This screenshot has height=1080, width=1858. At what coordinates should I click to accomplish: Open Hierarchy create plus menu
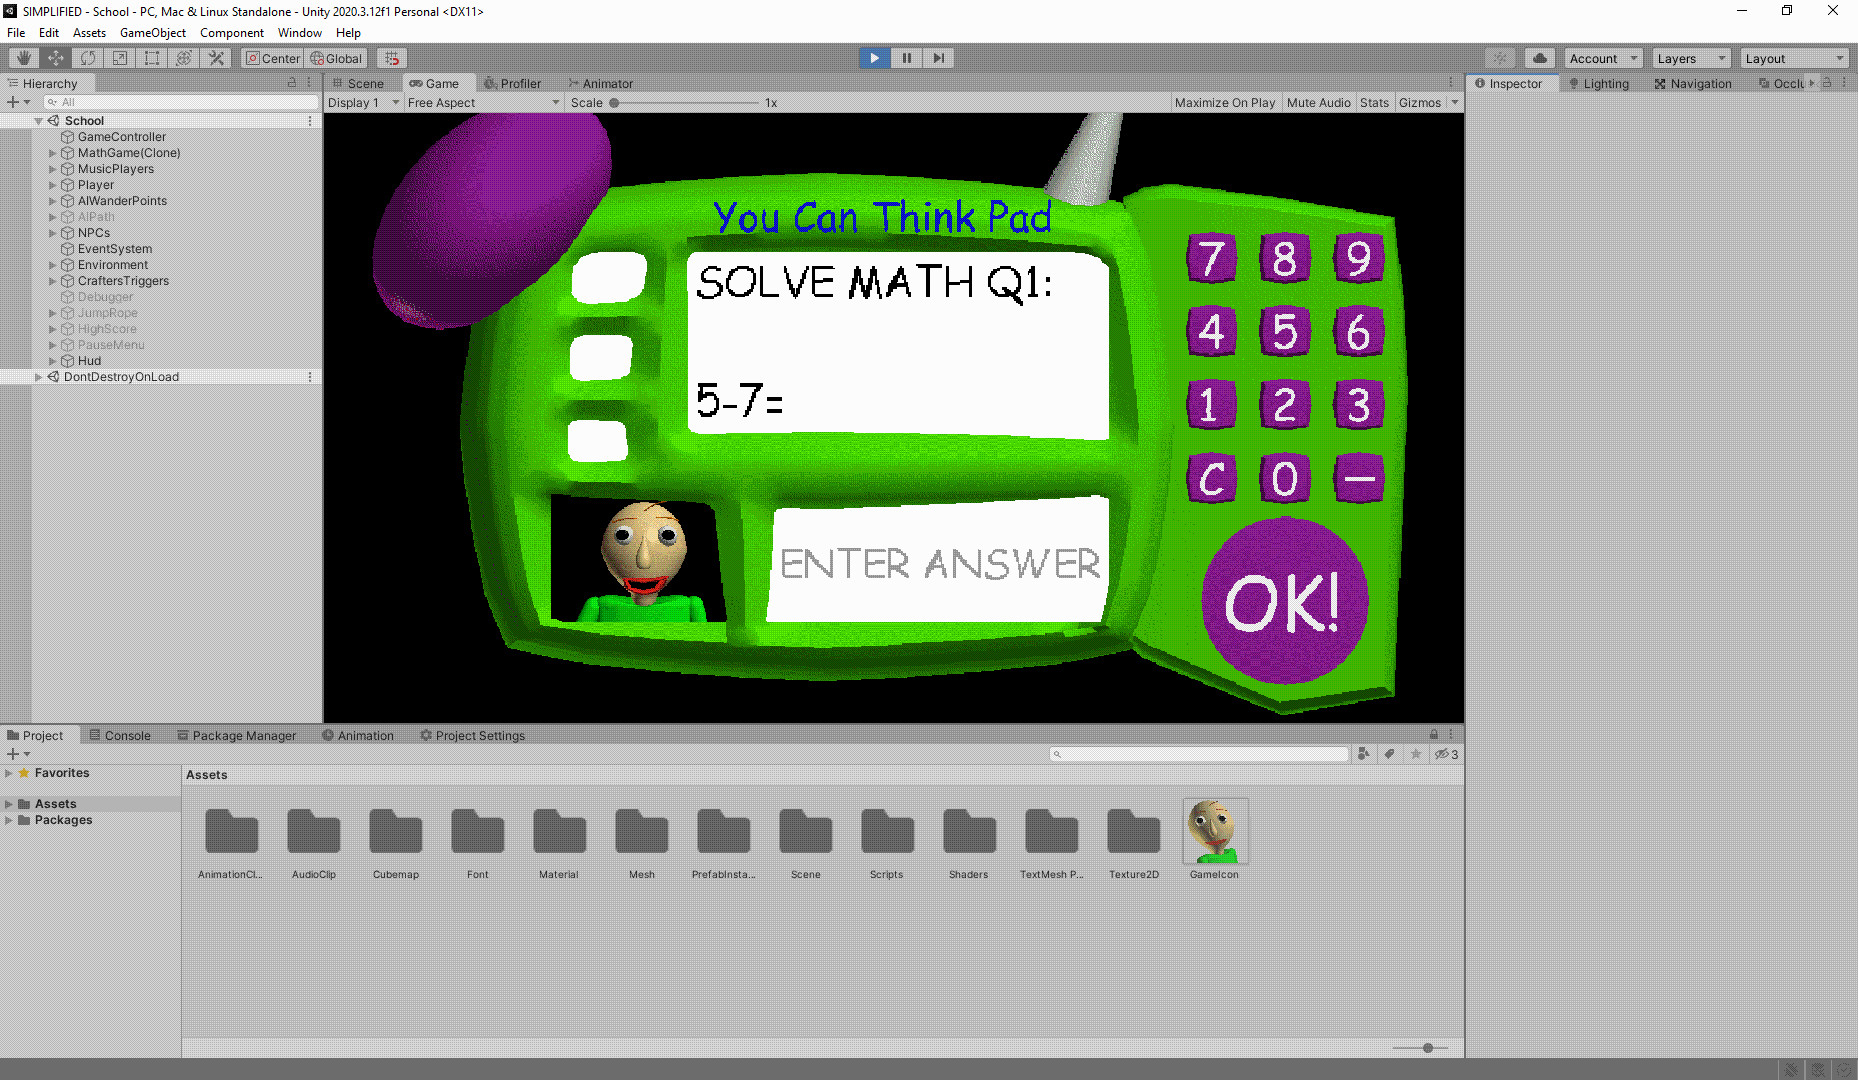[18, 102]
